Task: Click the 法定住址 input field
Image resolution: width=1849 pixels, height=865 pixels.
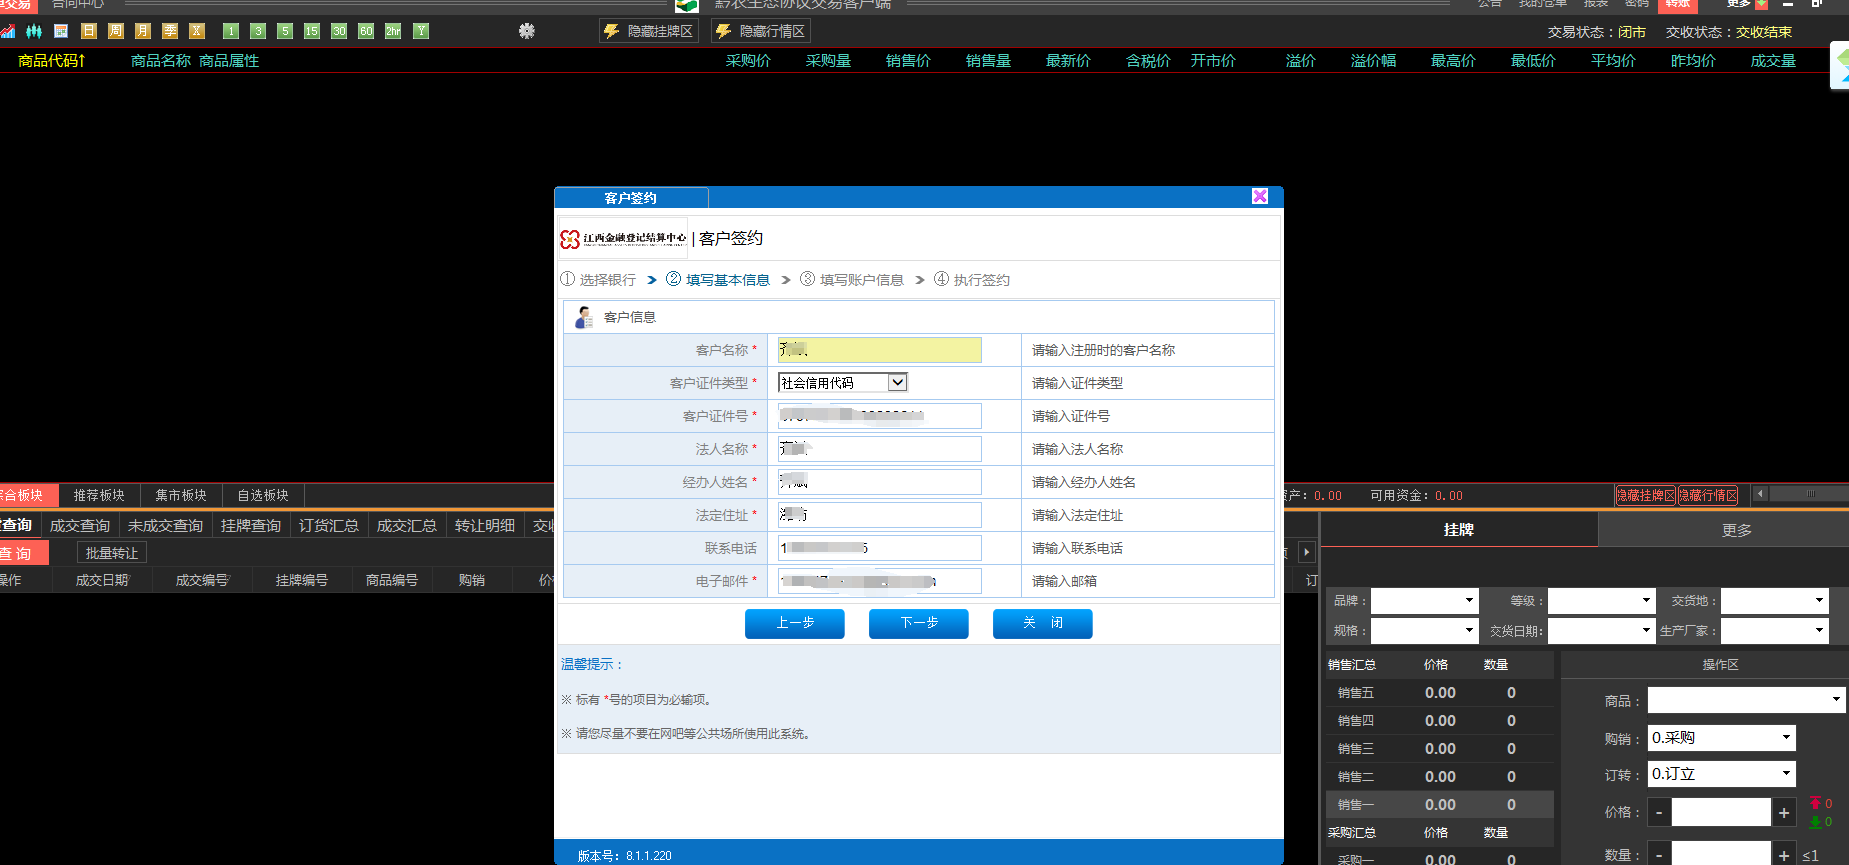Action: pos(880,515)
